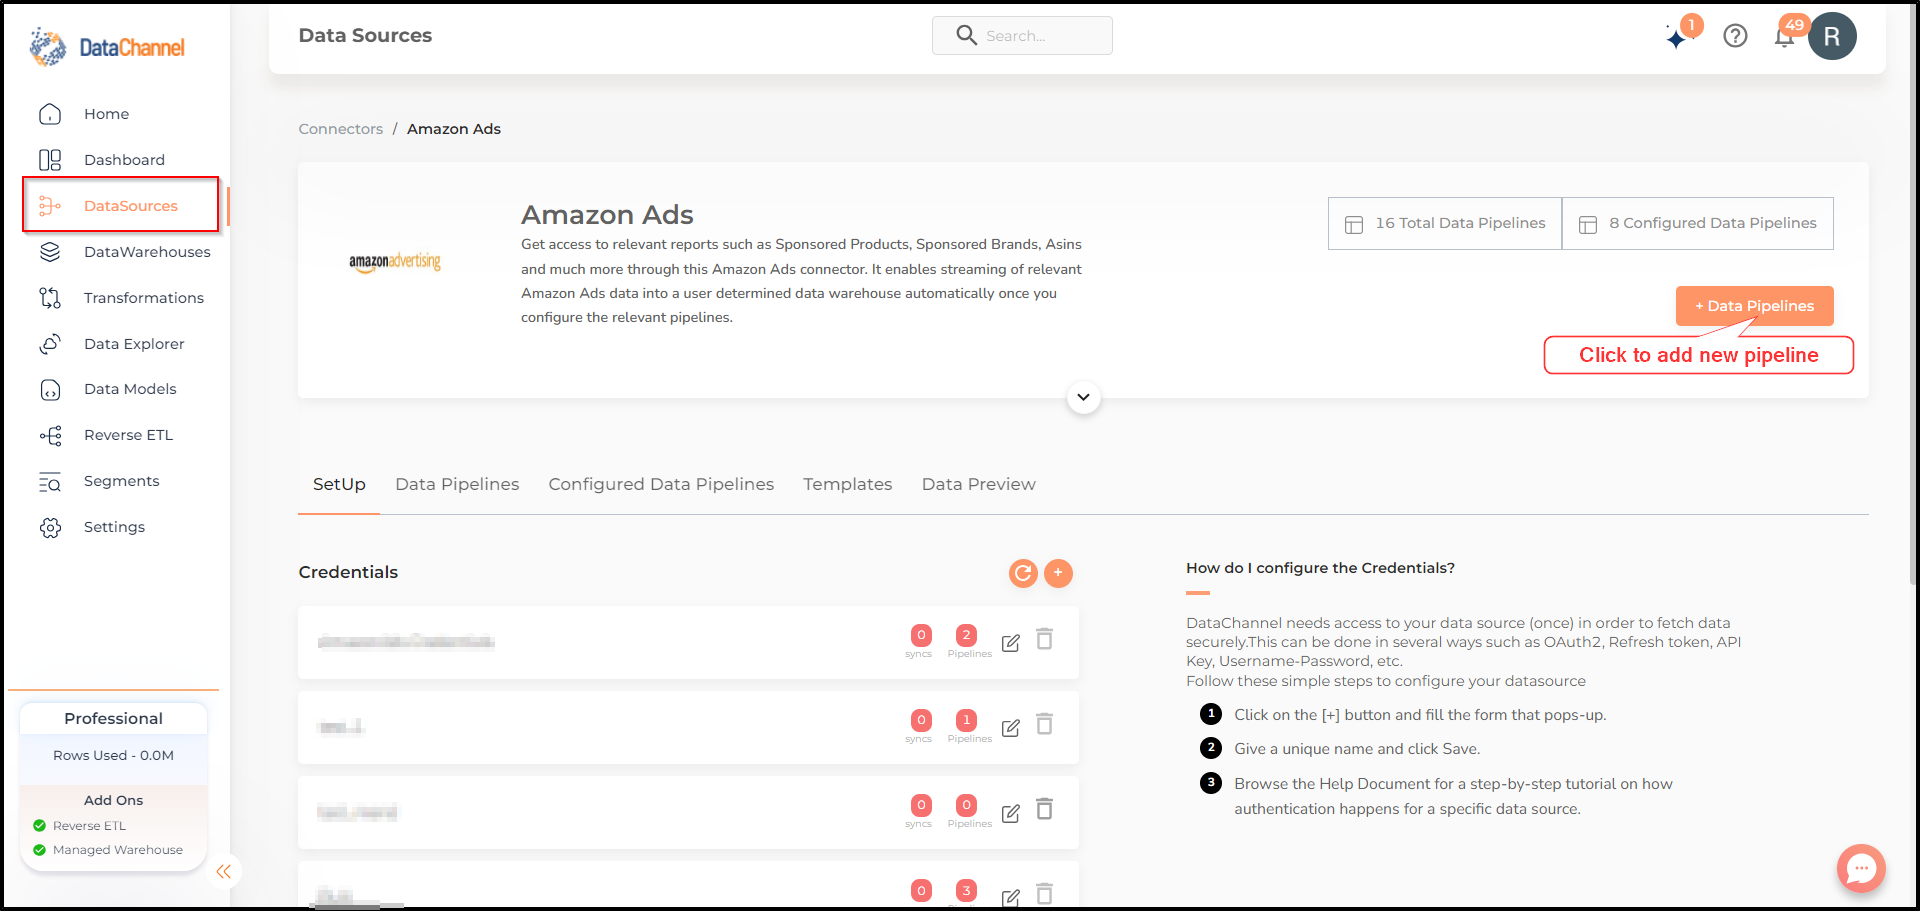This screenshot has height=911, width=1920.
Task: Open the sparkle updates icon
Action: pos(1678,37)
